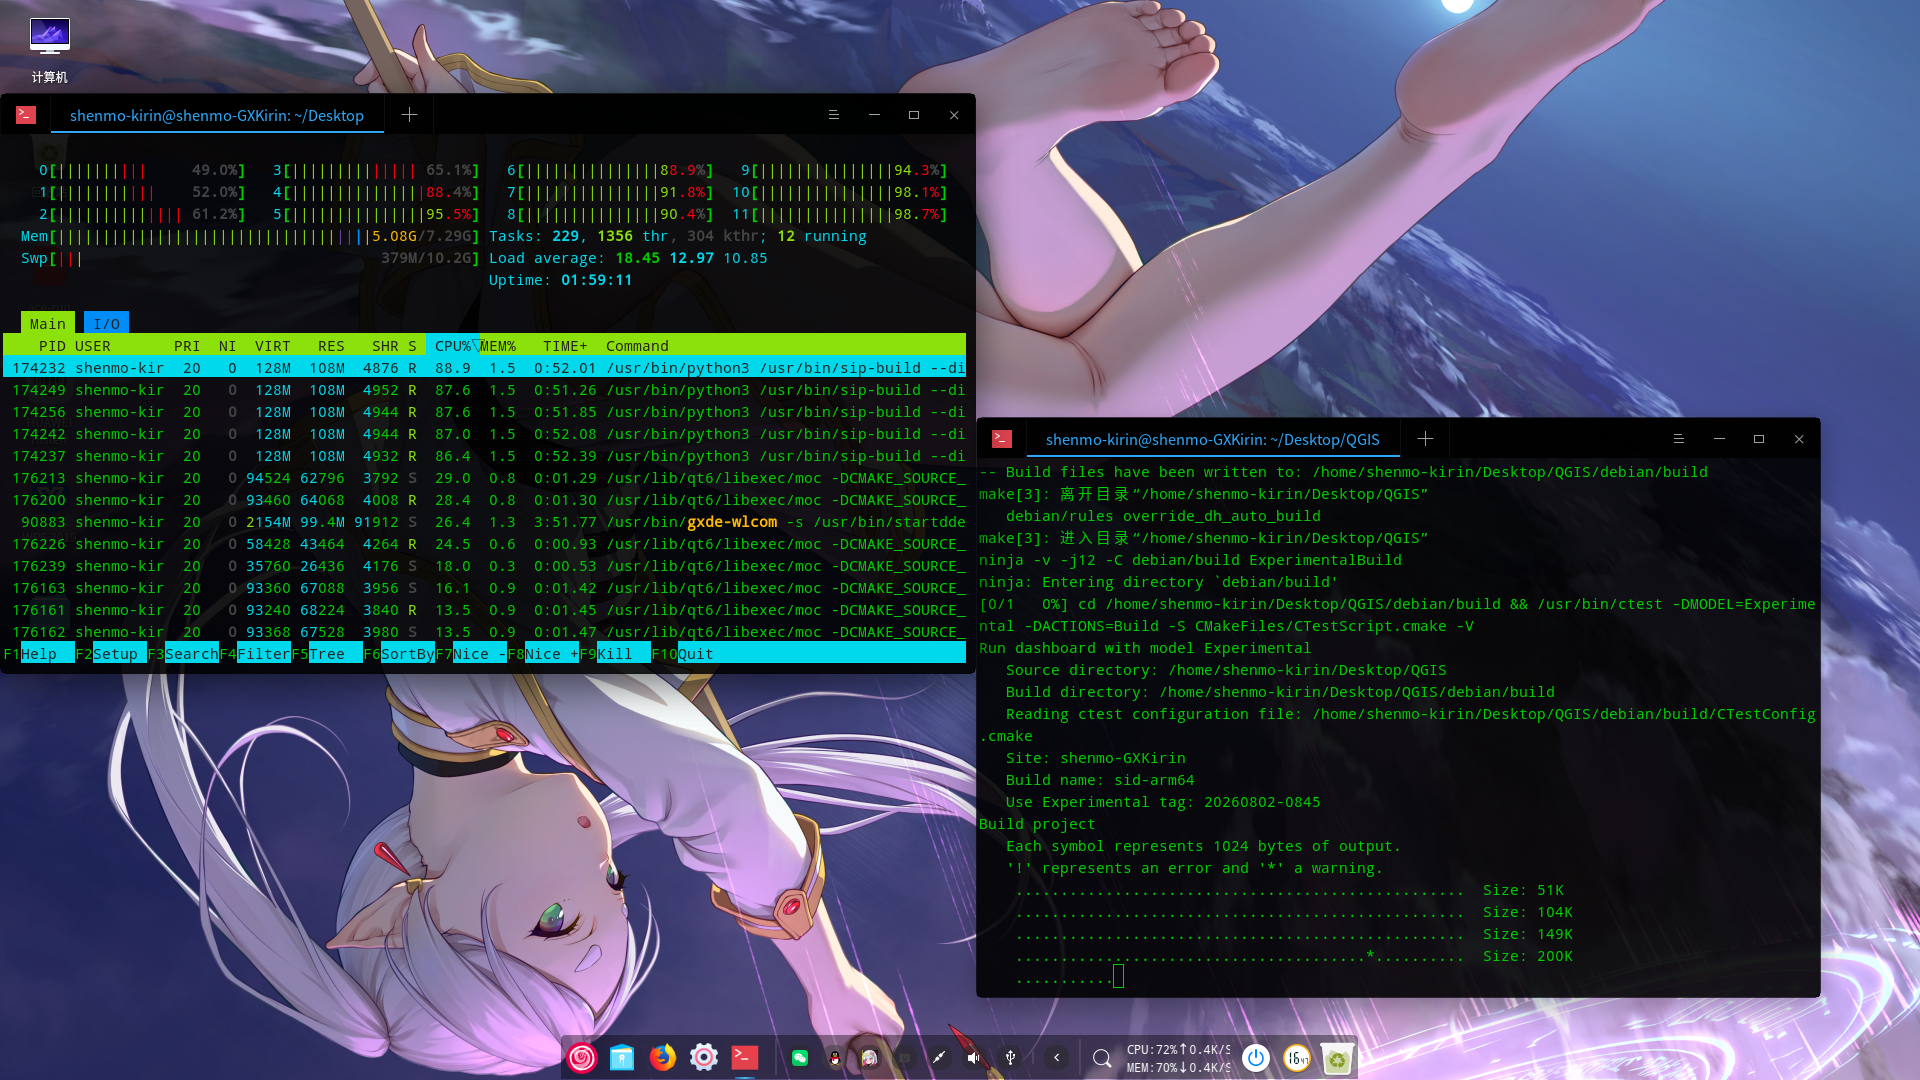Select process 174232 sip-build row
This screenshot has width=1920, height=1080.
click(484, 368)
